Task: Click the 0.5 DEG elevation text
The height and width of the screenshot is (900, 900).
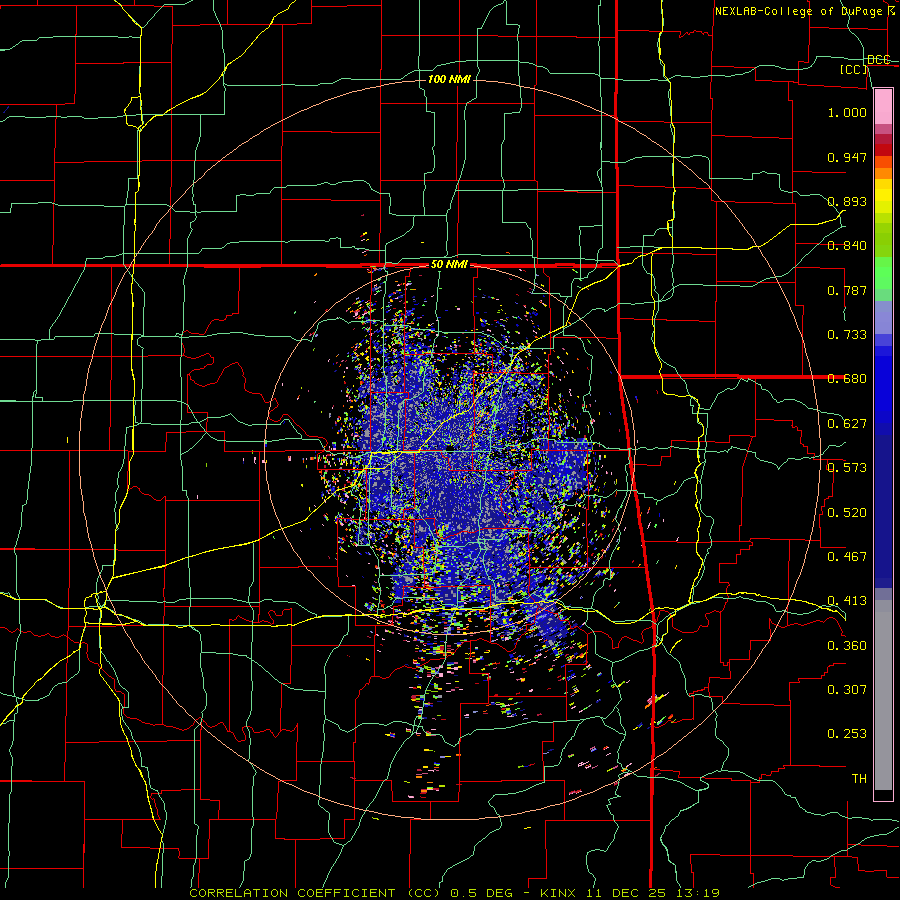Action: point(481,893)
